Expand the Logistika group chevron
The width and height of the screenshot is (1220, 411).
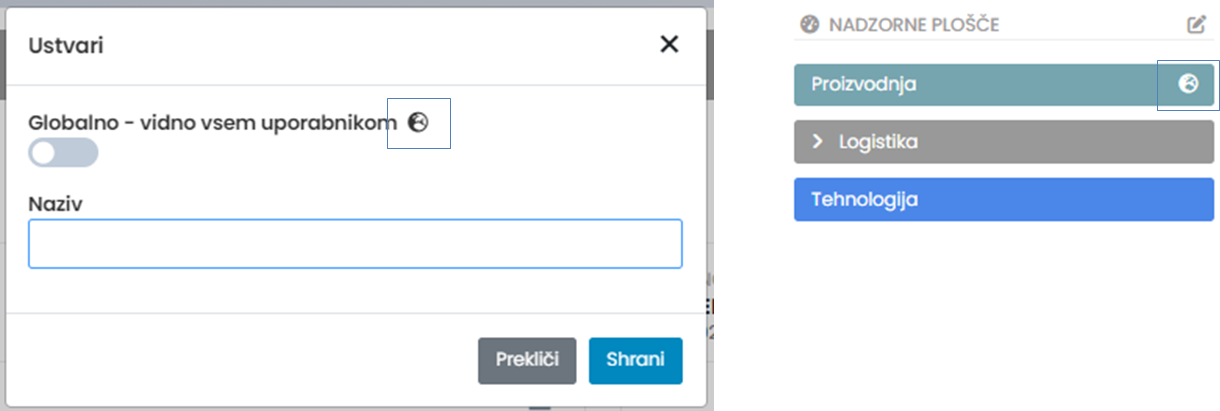pos(817,142)
